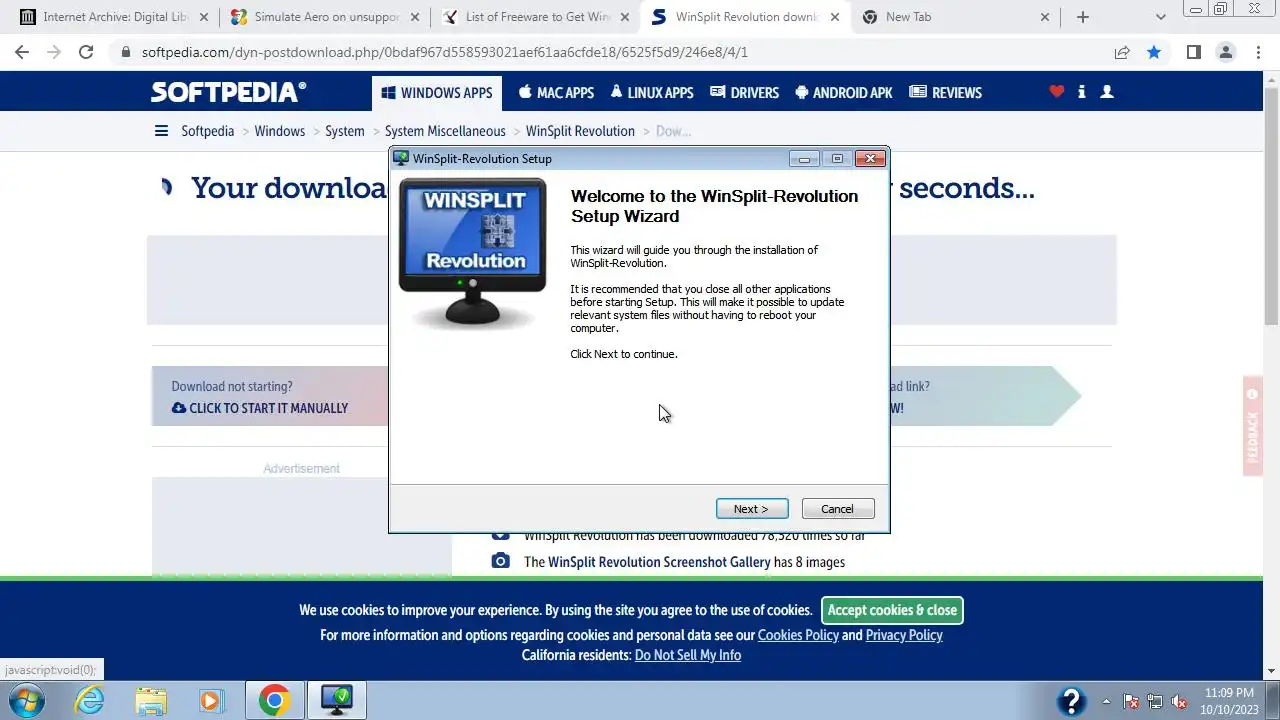This screenshot has width=1280, height=720.
Task: Open Windows Media Player on taskbar
Action: [212, 701]
